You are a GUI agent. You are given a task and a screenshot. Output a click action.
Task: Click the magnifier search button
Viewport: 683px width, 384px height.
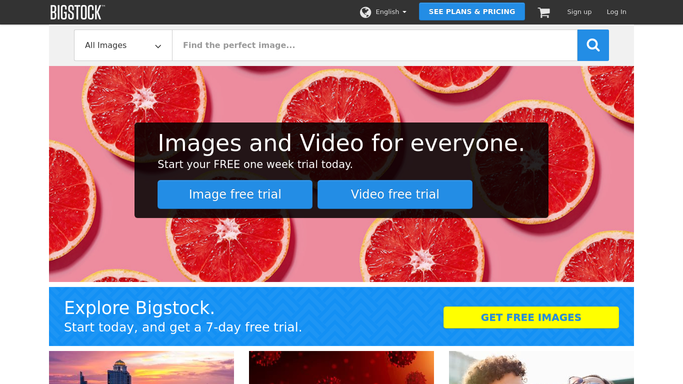(593, 45)
